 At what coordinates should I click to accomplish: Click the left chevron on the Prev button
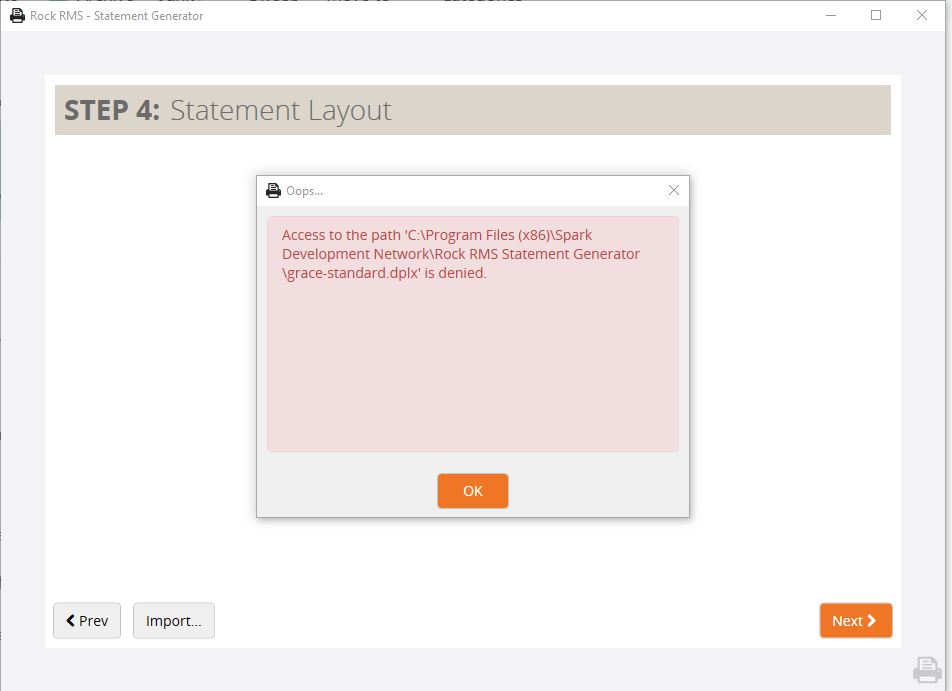71,621
